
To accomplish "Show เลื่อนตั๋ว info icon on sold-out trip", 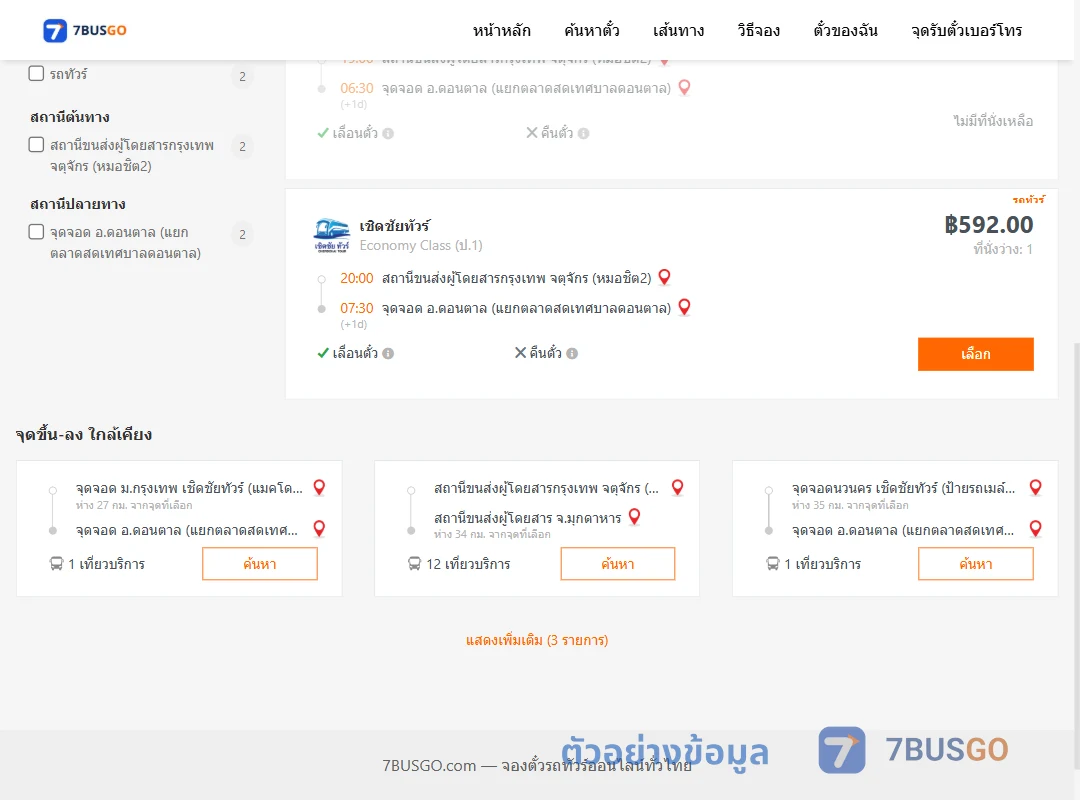I will coord(388,134).
